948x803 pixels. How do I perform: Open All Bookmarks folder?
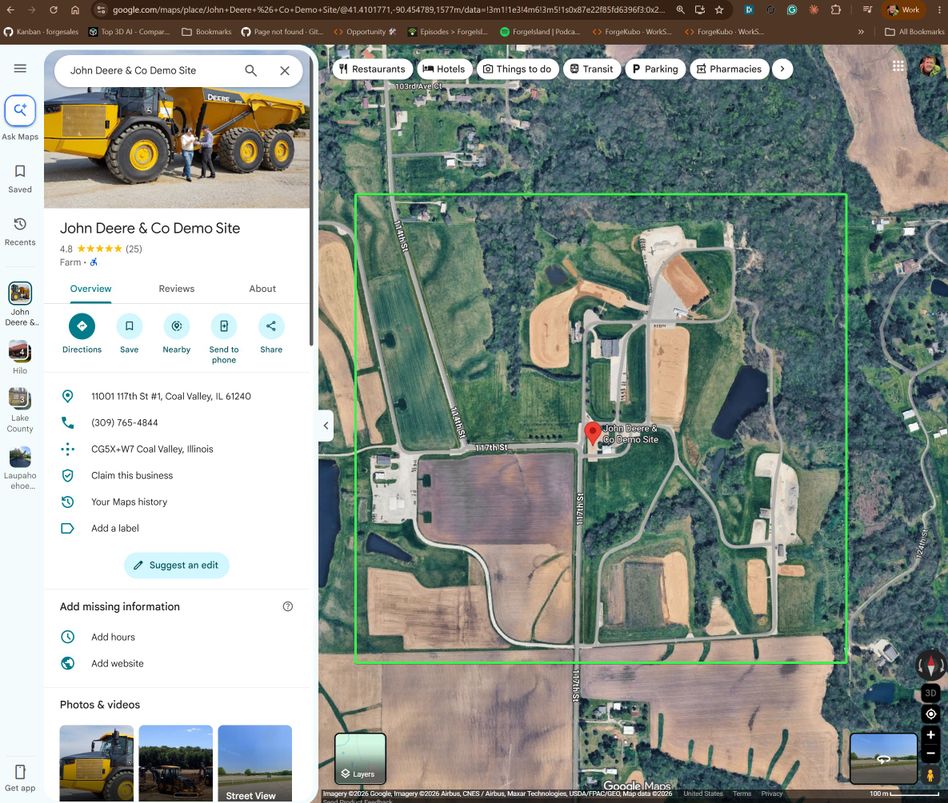point(915,31)
